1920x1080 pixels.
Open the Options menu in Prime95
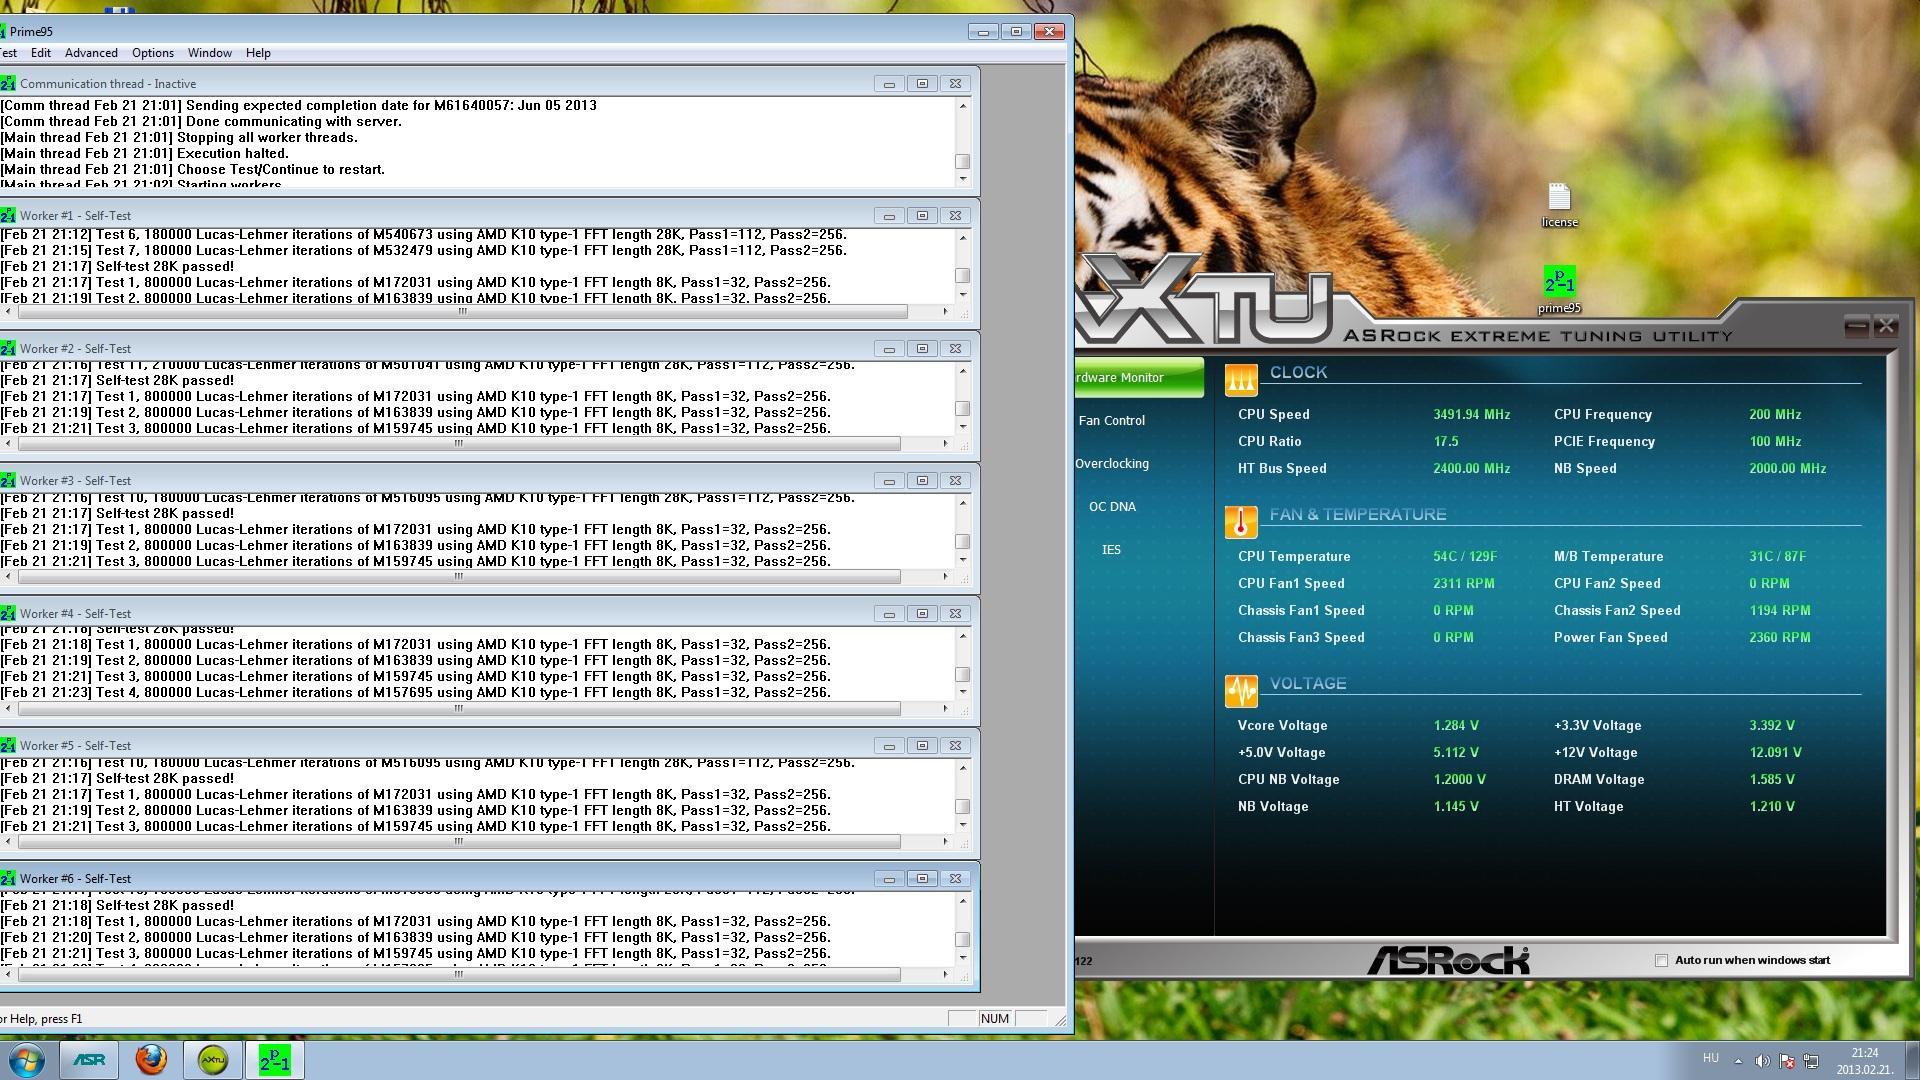click(153, 53)
